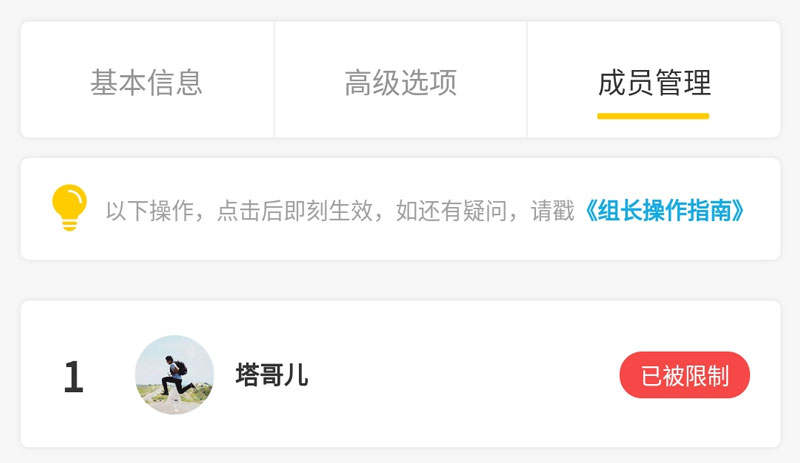Open 塔哥儿's circular avatar photo
The width and height of the screenshot is (800, 463).
point(174,375)
